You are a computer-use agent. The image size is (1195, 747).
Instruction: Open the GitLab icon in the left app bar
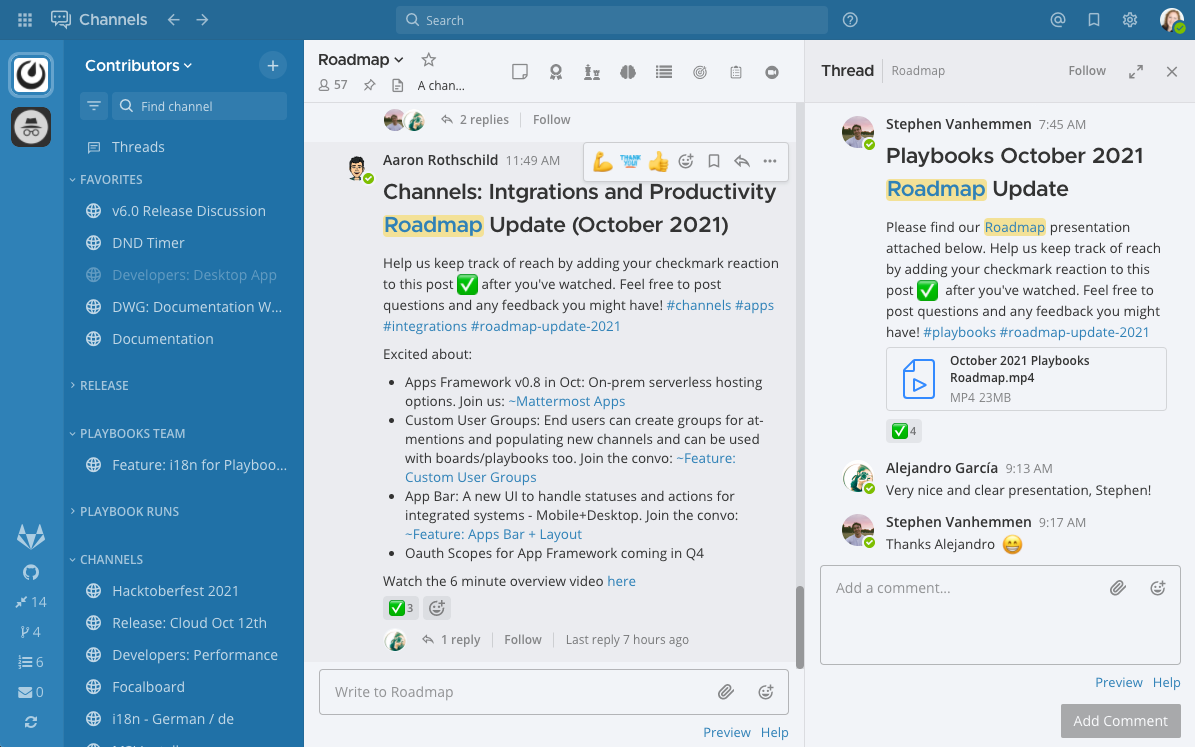coord(30,536)
